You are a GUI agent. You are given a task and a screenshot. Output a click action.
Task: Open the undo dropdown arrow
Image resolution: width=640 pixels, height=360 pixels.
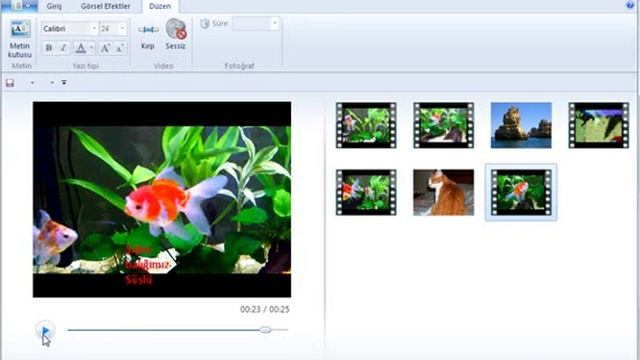tap(32, 83)
